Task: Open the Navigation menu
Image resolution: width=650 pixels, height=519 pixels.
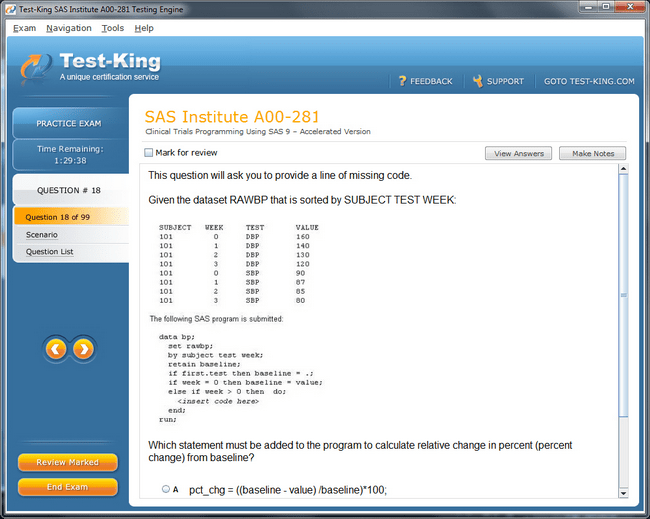Action: click(x=69, y=28)
